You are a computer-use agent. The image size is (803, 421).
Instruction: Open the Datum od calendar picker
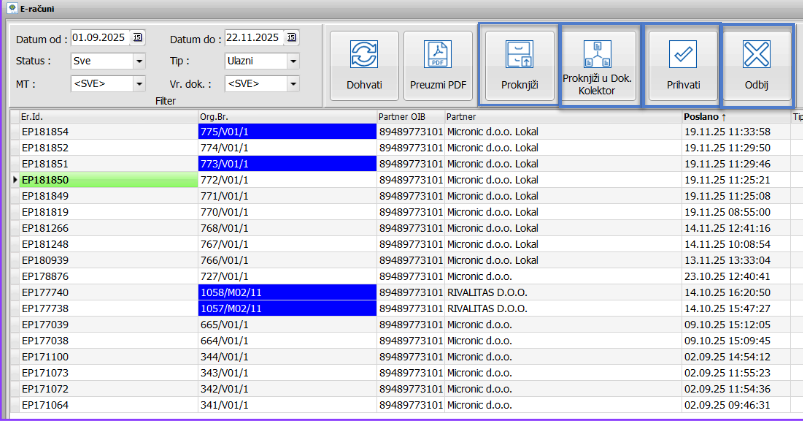(x=138, y=38)
